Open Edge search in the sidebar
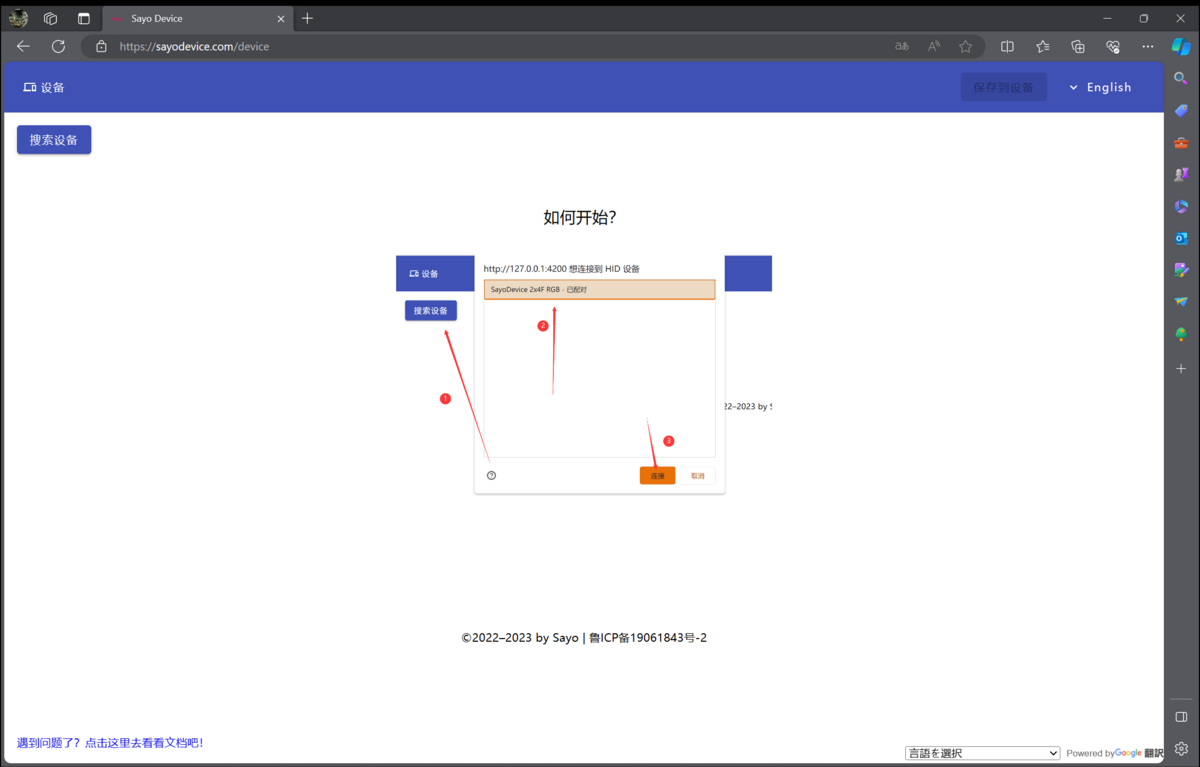The image size is (1200, 767). pos(1180,78)
